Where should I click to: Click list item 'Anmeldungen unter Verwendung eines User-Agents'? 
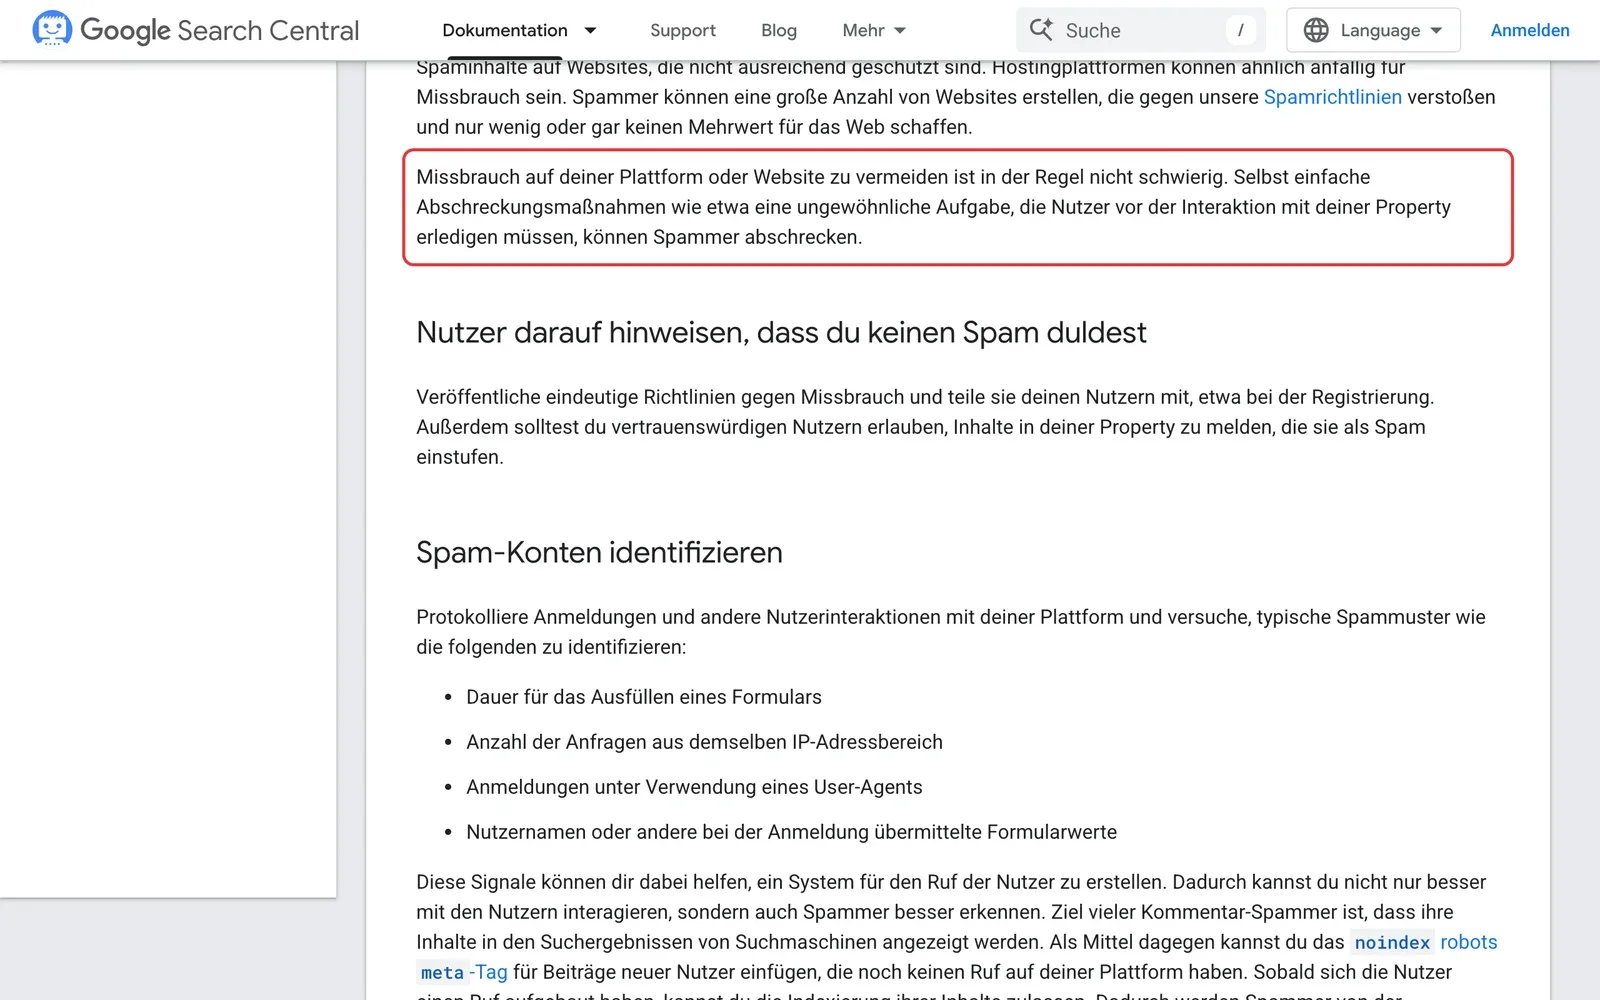pyautogui.click(x=694, y=787)
